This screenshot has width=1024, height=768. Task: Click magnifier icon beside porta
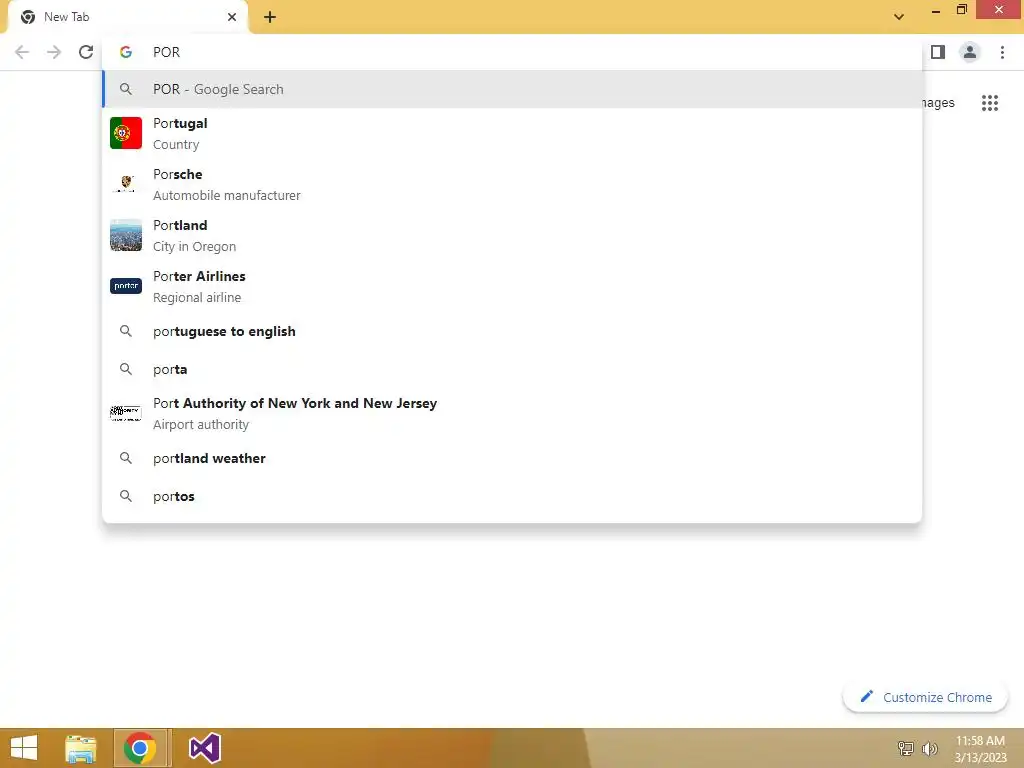click(x=126, y=369)
